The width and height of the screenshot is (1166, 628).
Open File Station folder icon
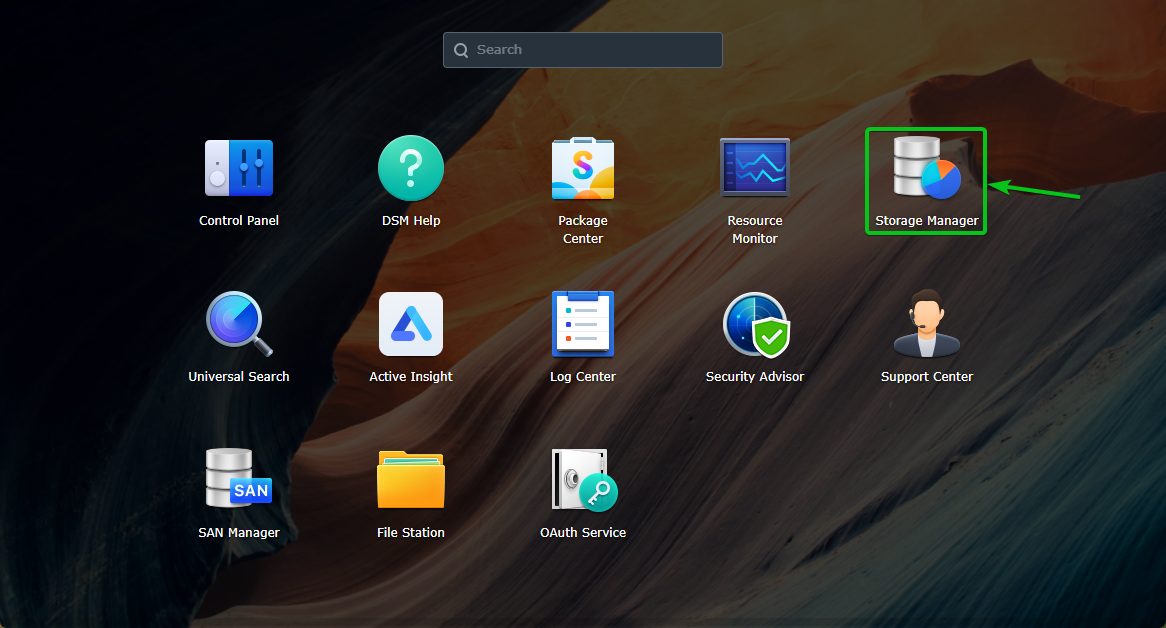coord(411,480)
